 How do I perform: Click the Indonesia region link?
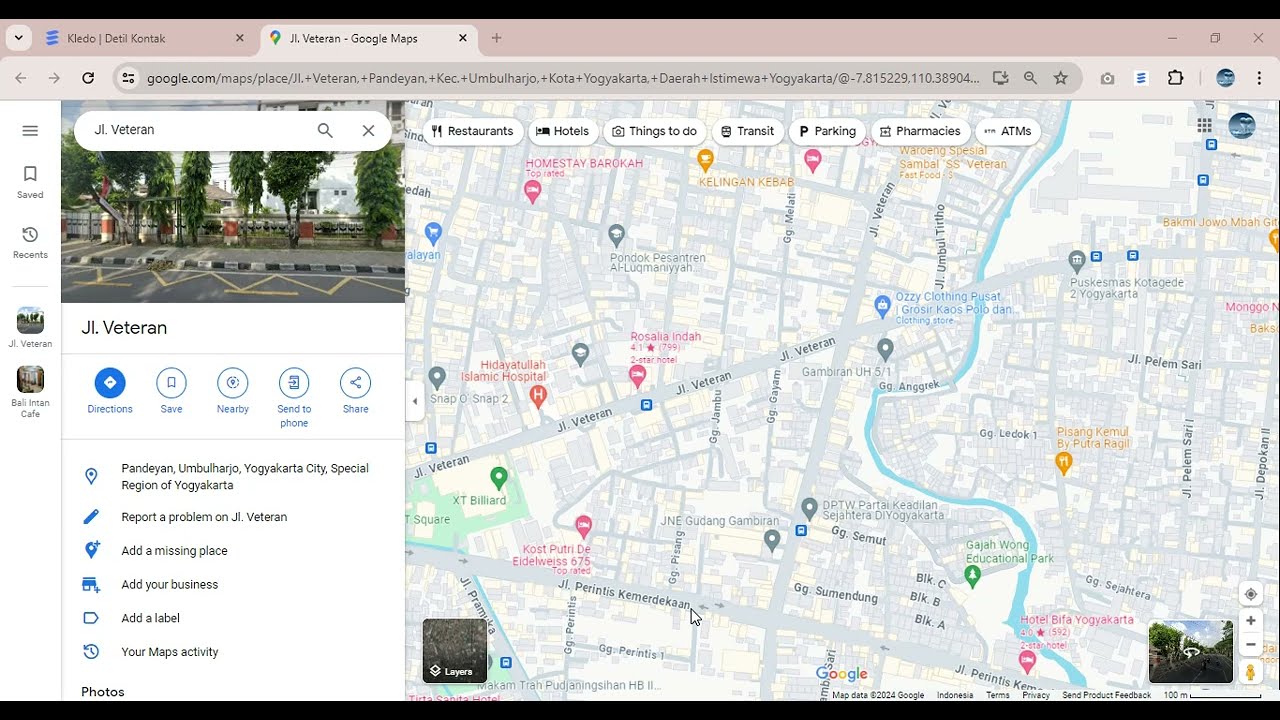click(955, 695)
